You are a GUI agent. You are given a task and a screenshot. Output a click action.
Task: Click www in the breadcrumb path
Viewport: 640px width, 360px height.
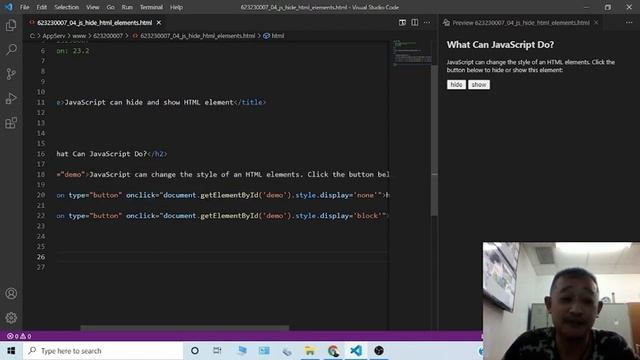tap(79, 36)
